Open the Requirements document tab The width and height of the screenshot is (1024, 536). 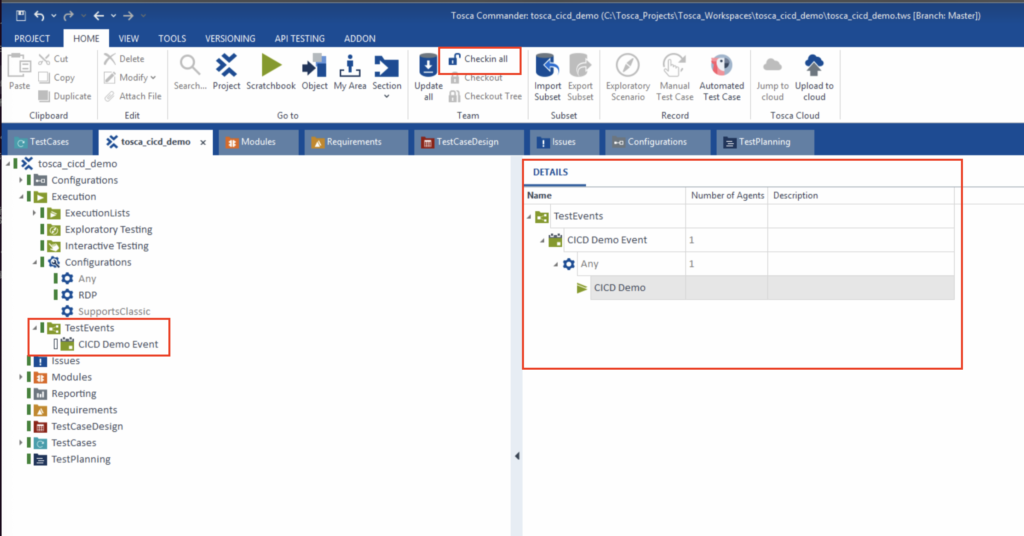pos(355,142)
